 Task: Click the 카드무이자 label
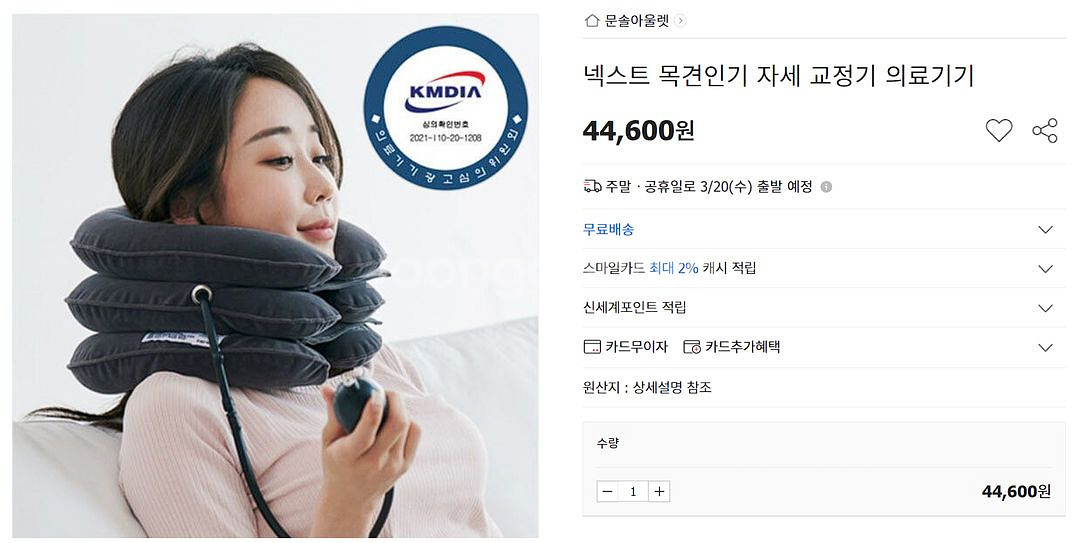tap(636, 347)
